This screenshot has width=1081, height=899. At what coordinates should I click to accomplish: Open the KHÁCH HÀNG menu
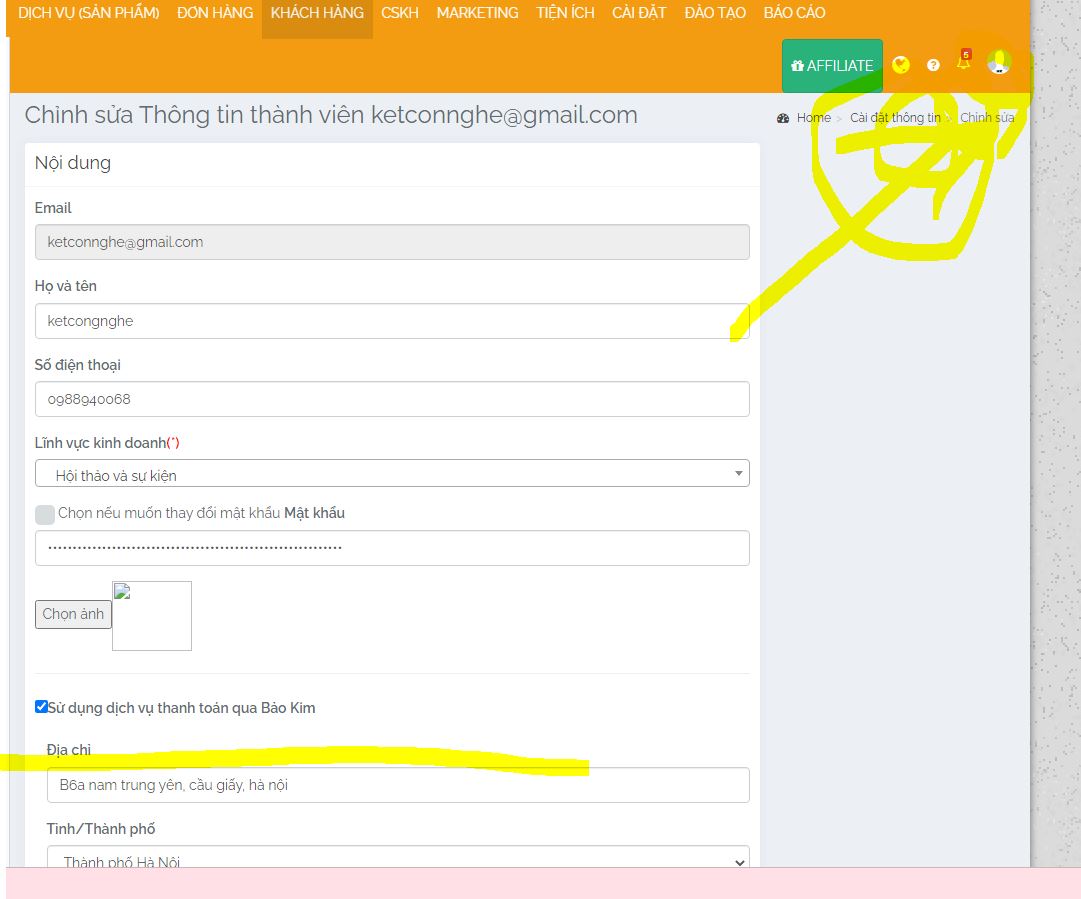tap(317, 13)
